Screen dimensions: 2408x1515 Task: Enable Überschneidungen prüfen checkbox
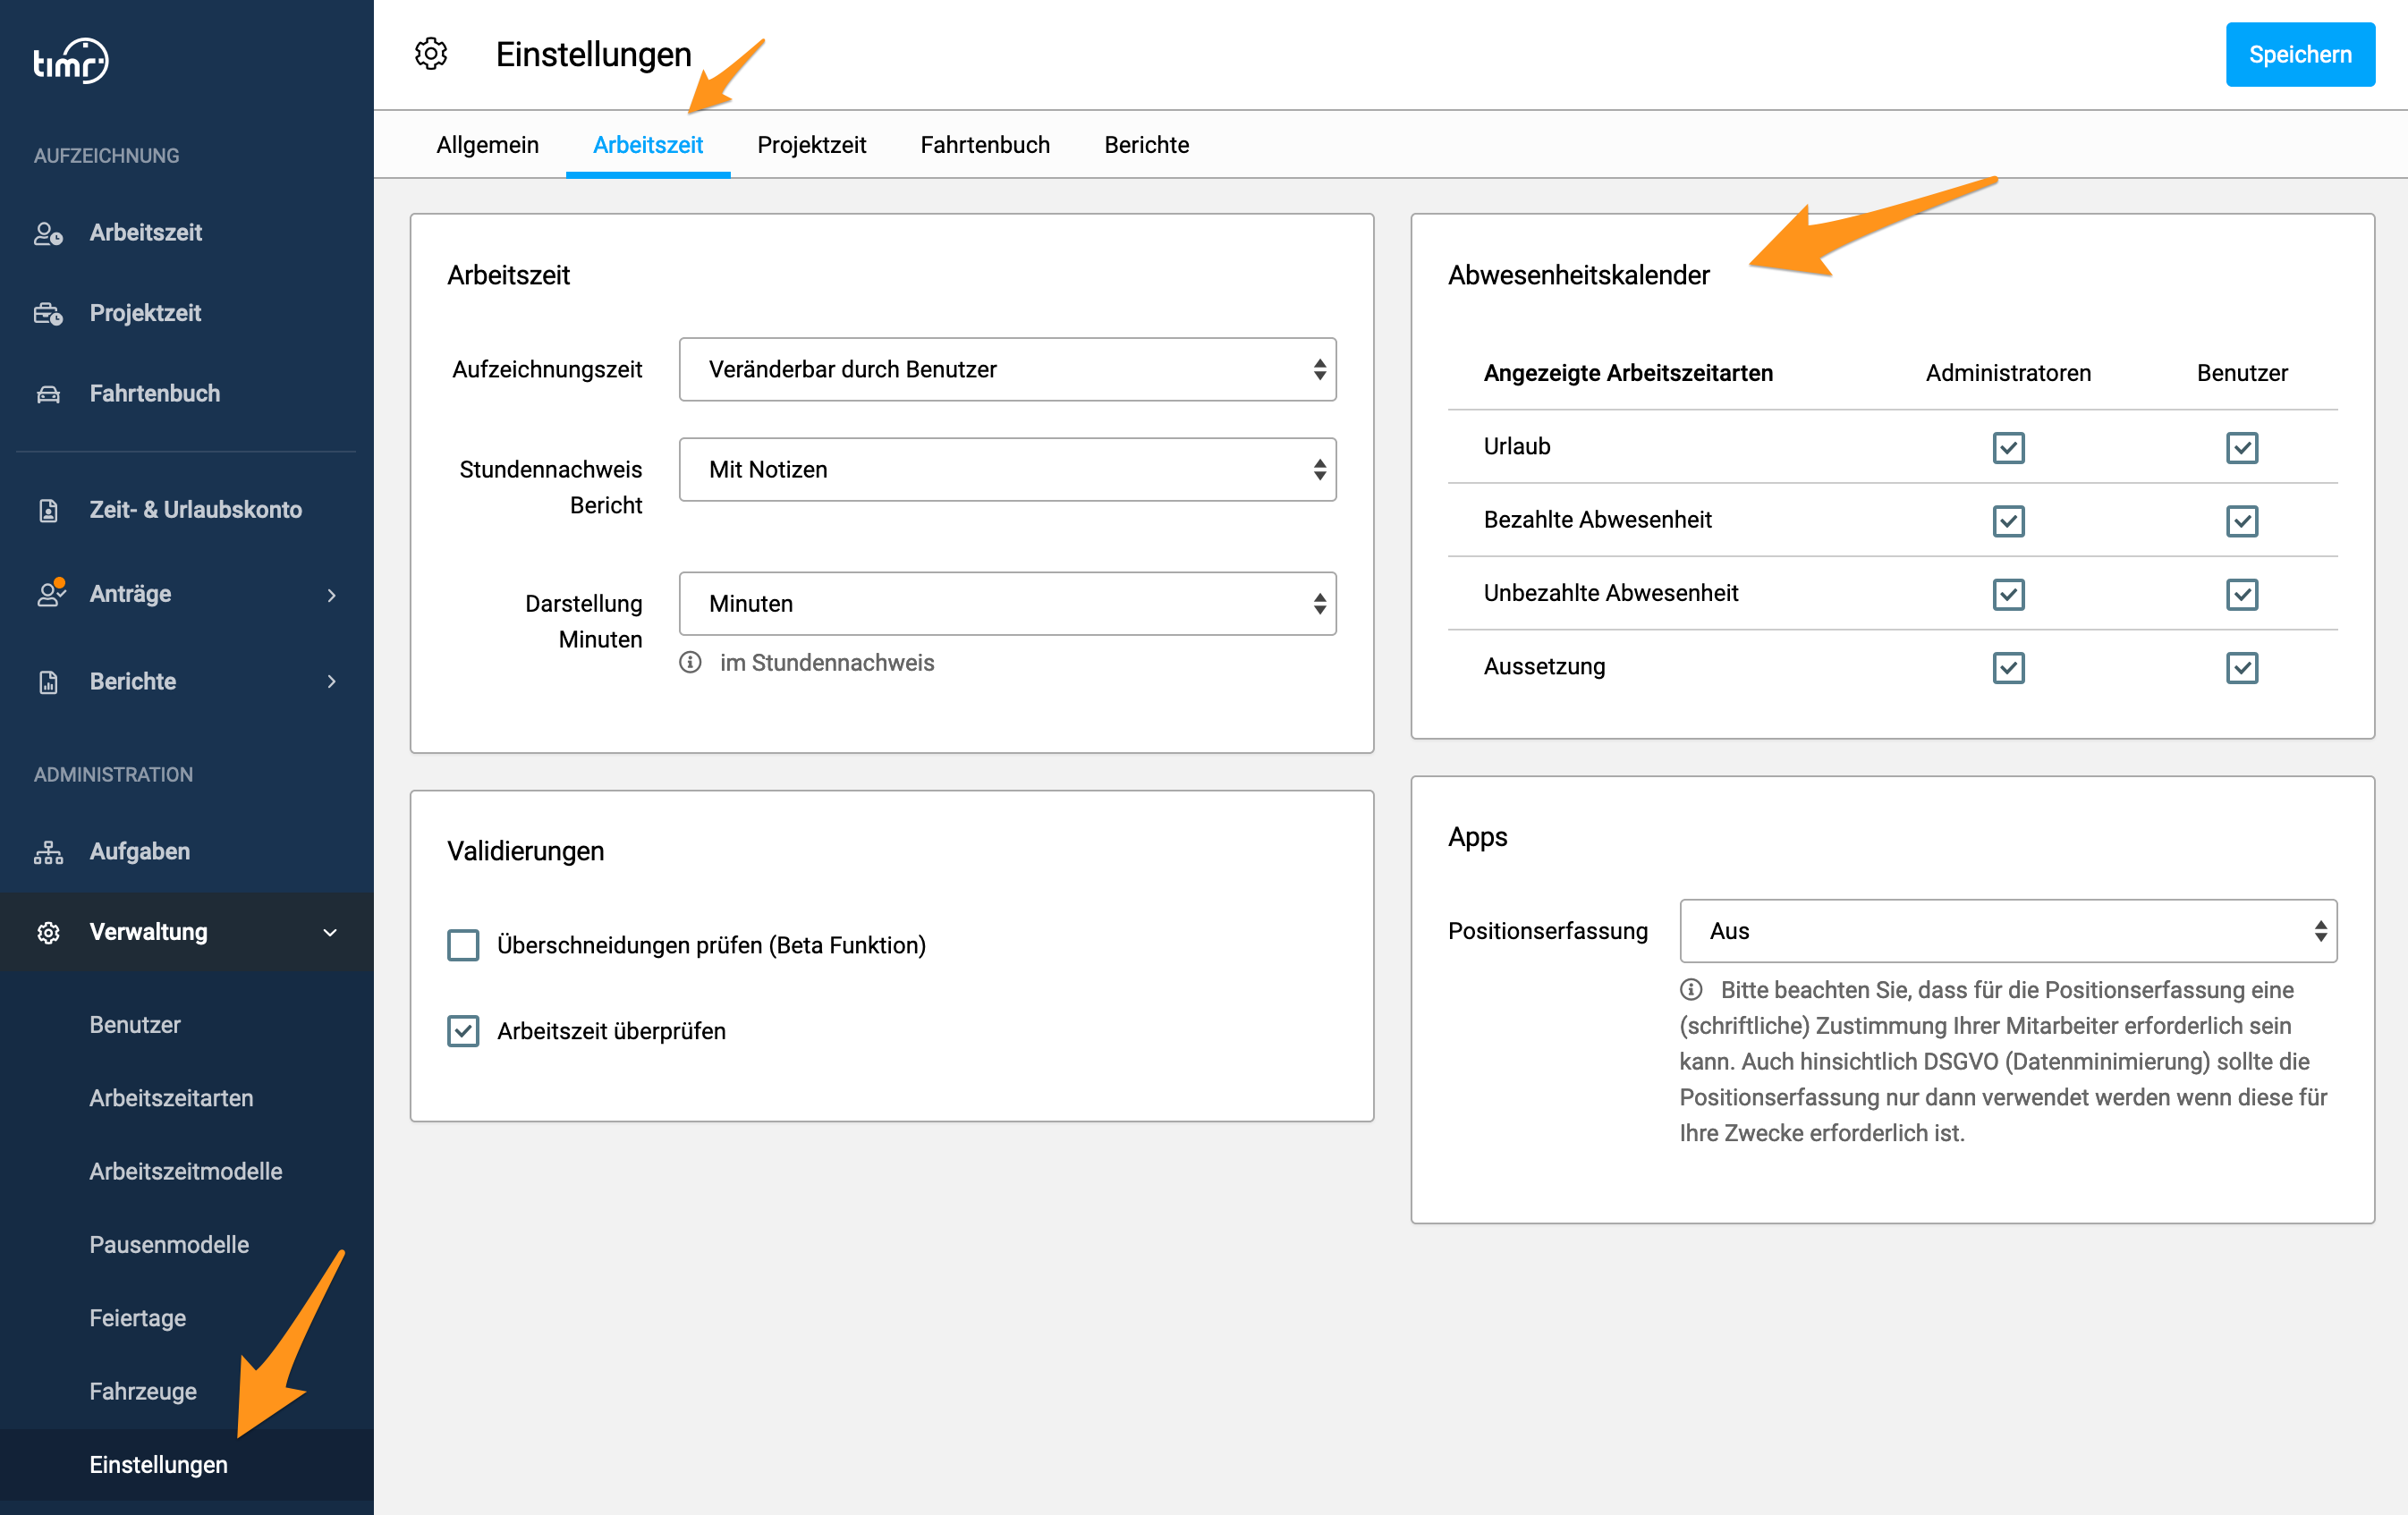pyautogui.click(x=463, y=945)
